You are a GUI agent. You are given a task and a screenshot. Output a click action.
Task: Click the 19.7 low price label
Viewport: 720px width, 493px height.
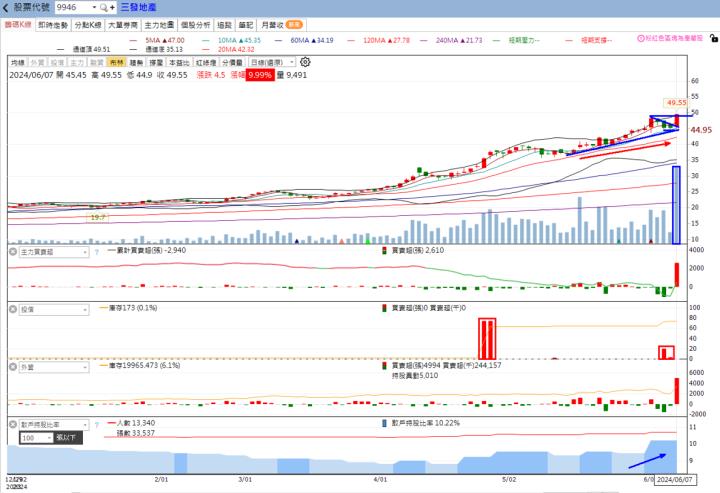tap(98, 217)
